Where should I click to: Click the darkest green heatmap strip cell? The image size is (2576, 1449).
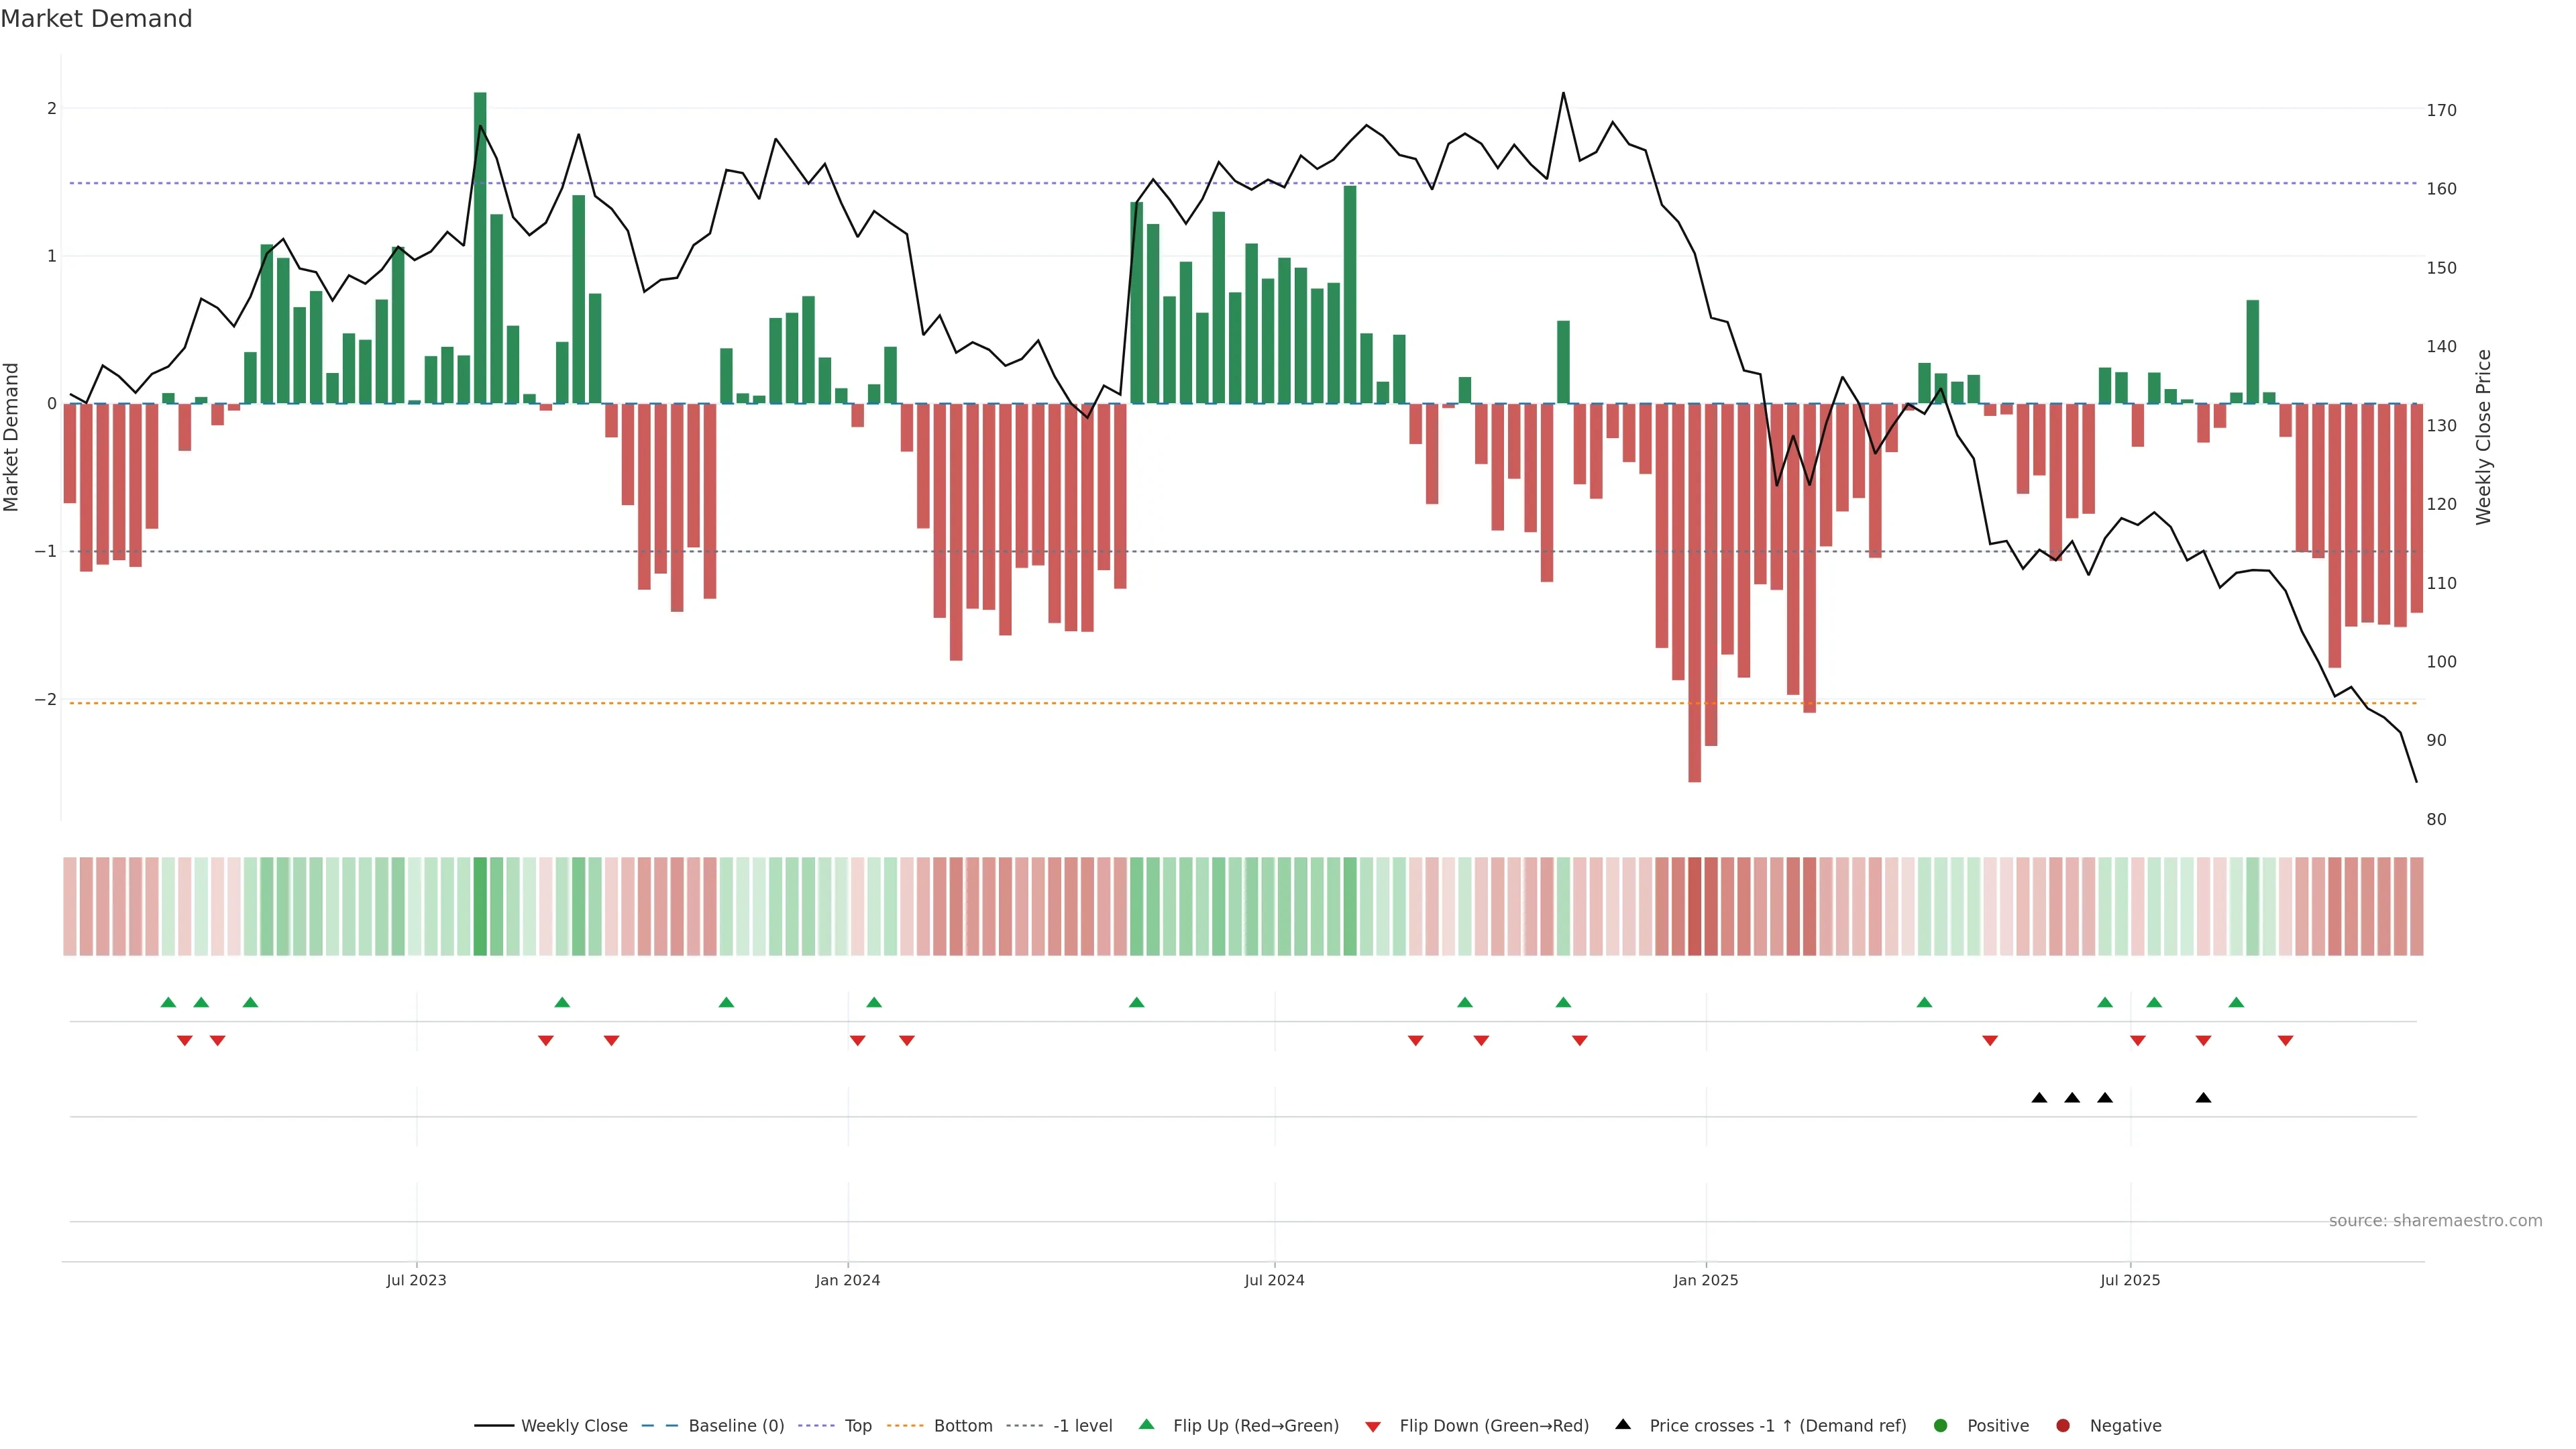point(480,906)
